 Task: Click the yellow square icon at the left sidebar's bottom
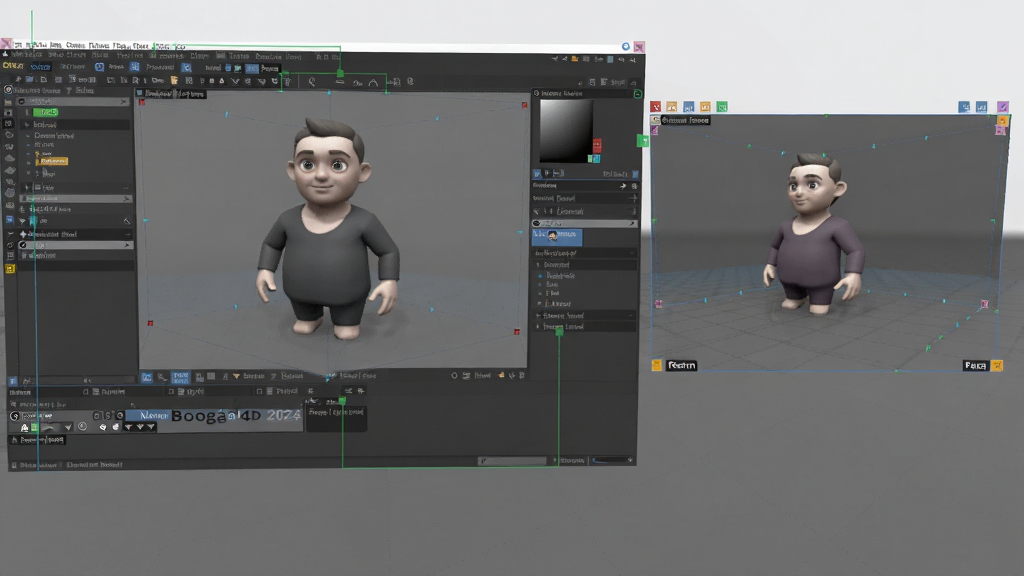pyautogui.click(x=10, y=268)
